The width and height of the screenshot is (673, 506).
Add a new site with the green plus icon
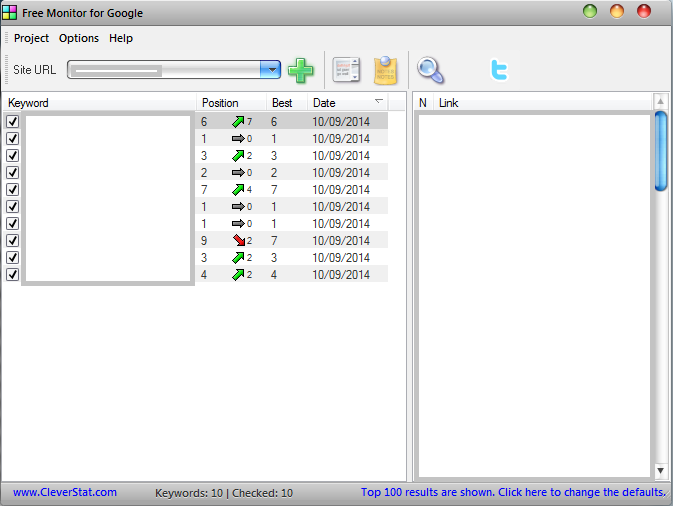[x=300, y=70]
